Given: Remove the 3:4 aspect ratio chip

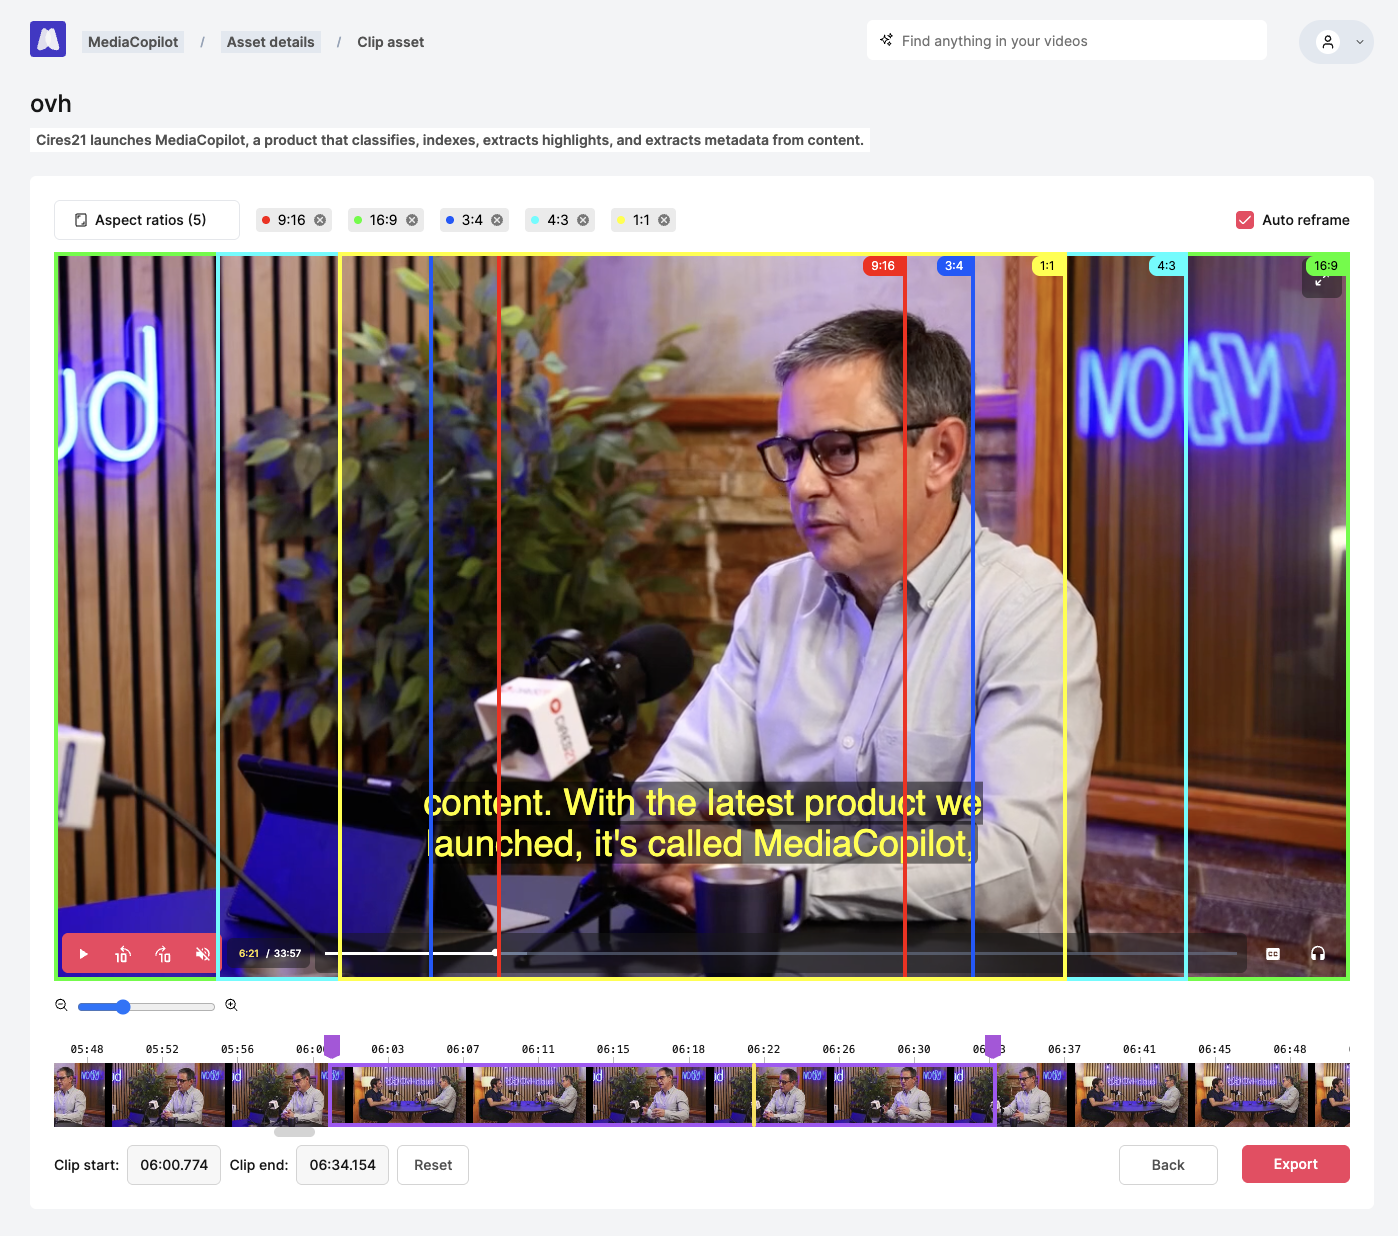Looking at the screenshot, I should (497, 220).
